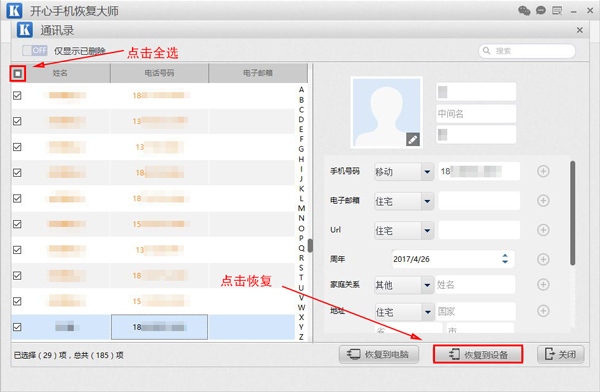
Task: Click the 已选择 ( 29 ) 项 status text
Action: [x=40, y=355]
